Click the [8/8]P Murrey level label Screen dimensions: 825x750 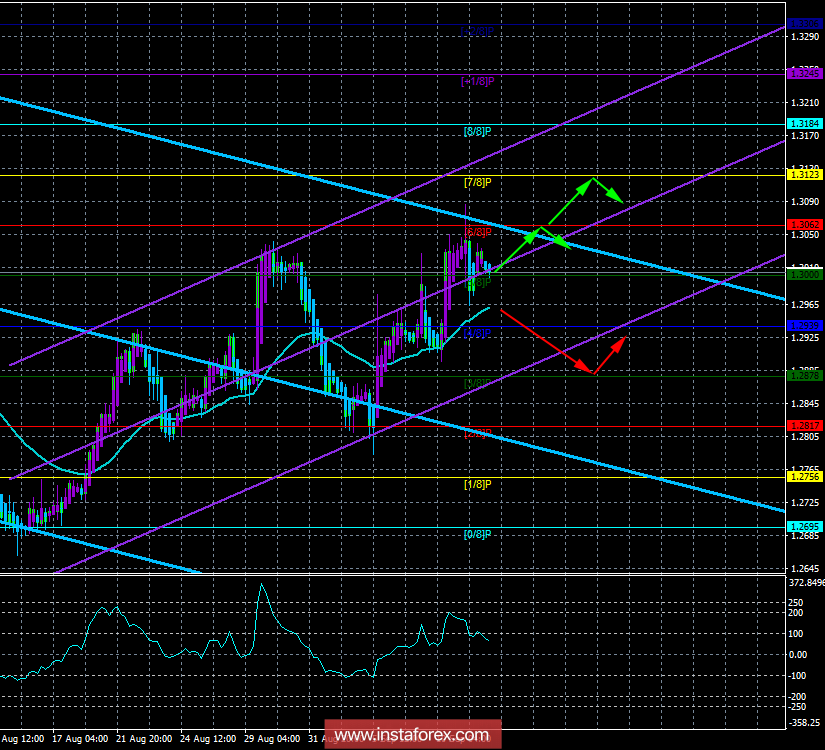click(x=479, y=131)
